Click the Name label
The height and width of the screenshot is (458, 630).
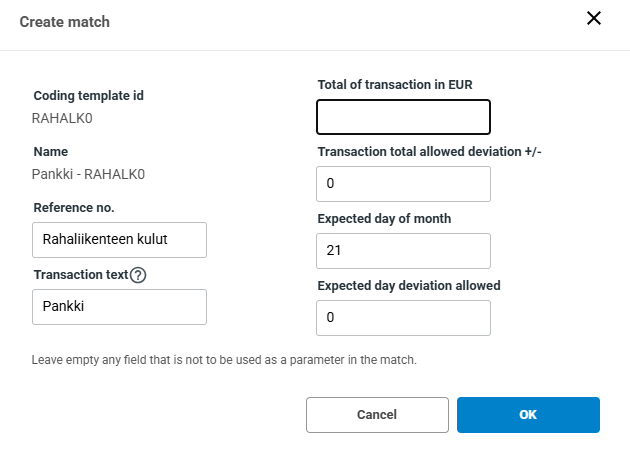coord(50,152)
